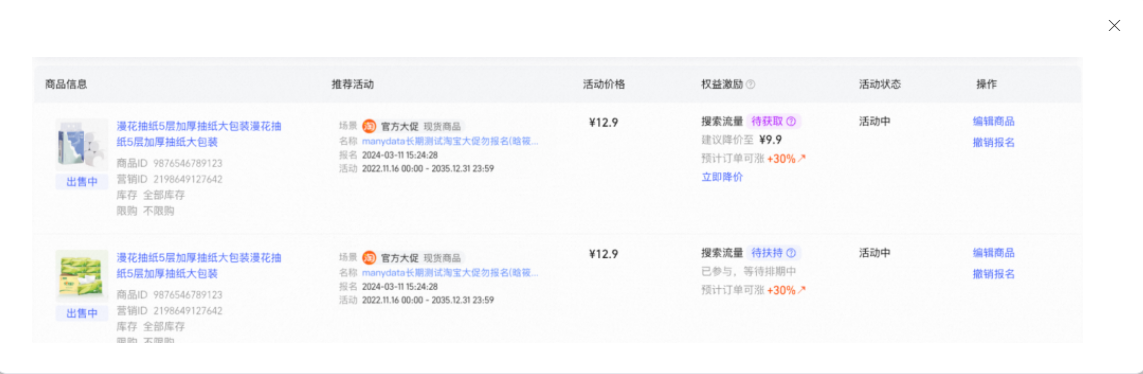Select the blue 待扶持 tag text
This screenshot has width=1143, height=374.
coord(767,253)
